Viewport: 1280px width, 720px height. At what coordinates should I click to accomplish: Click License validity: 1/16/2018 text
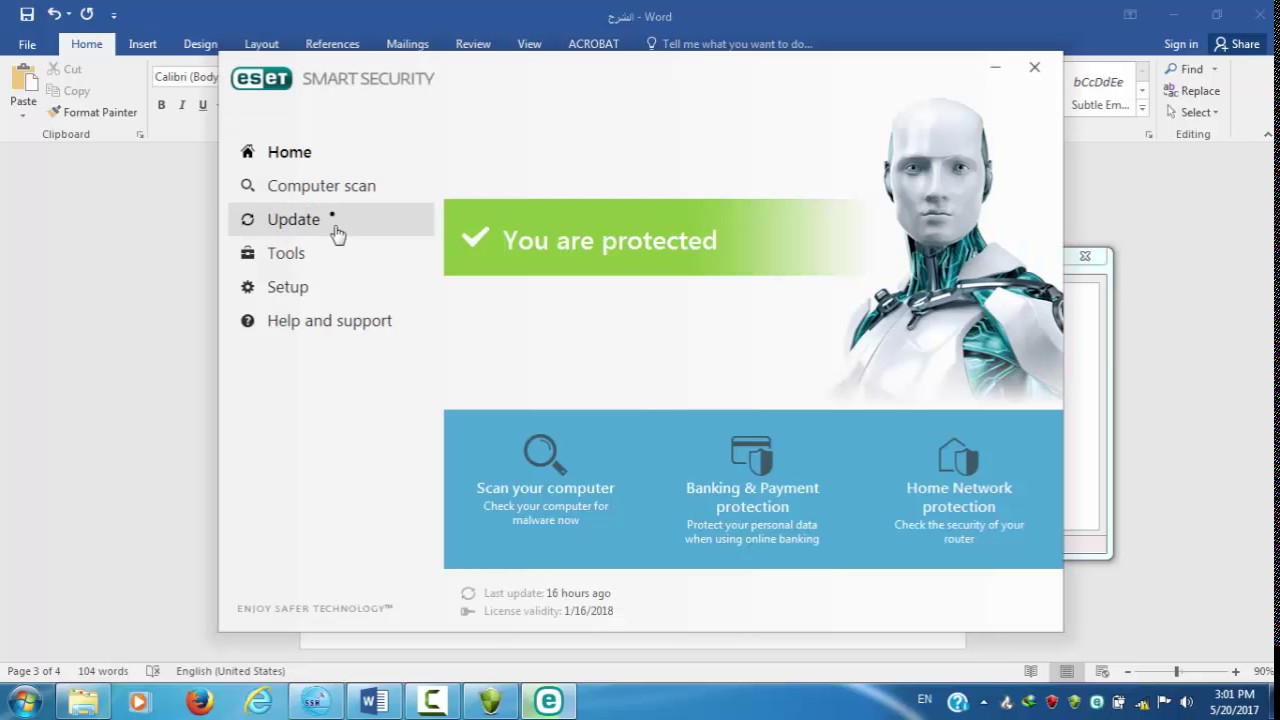click(548, 611)
